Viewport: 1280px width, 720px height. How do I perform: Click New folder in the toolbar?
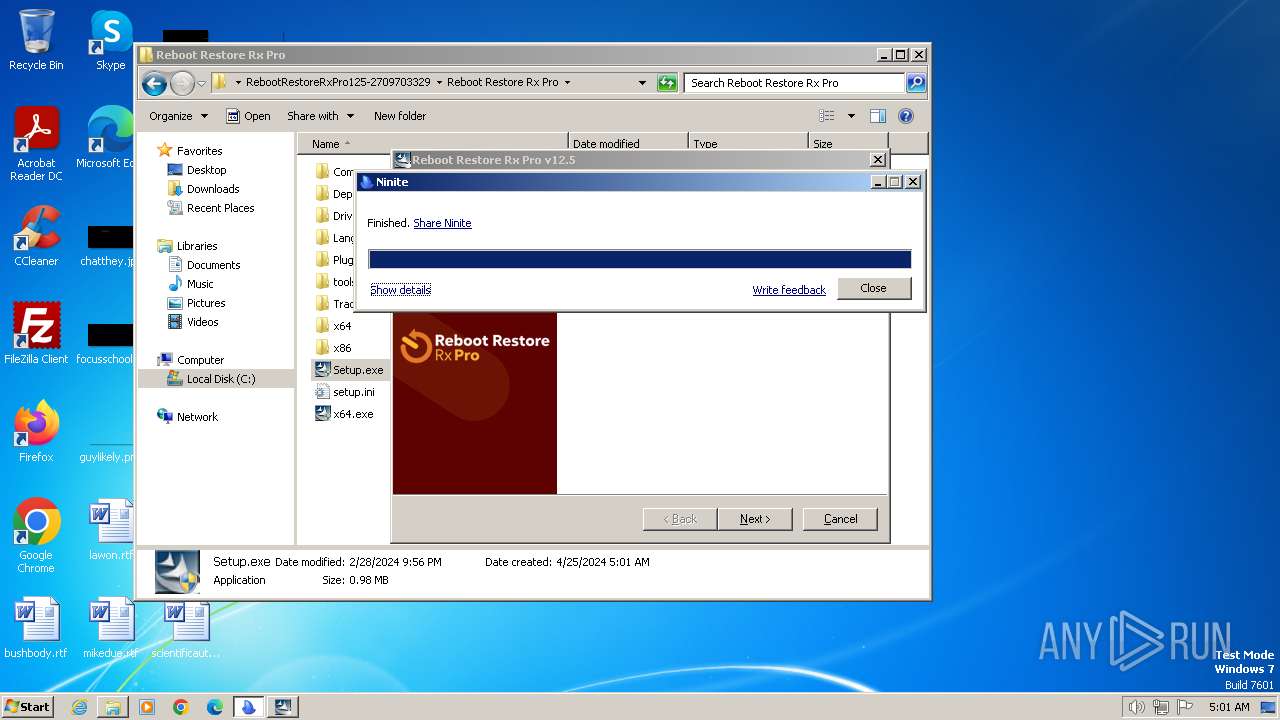pos(400,116)
